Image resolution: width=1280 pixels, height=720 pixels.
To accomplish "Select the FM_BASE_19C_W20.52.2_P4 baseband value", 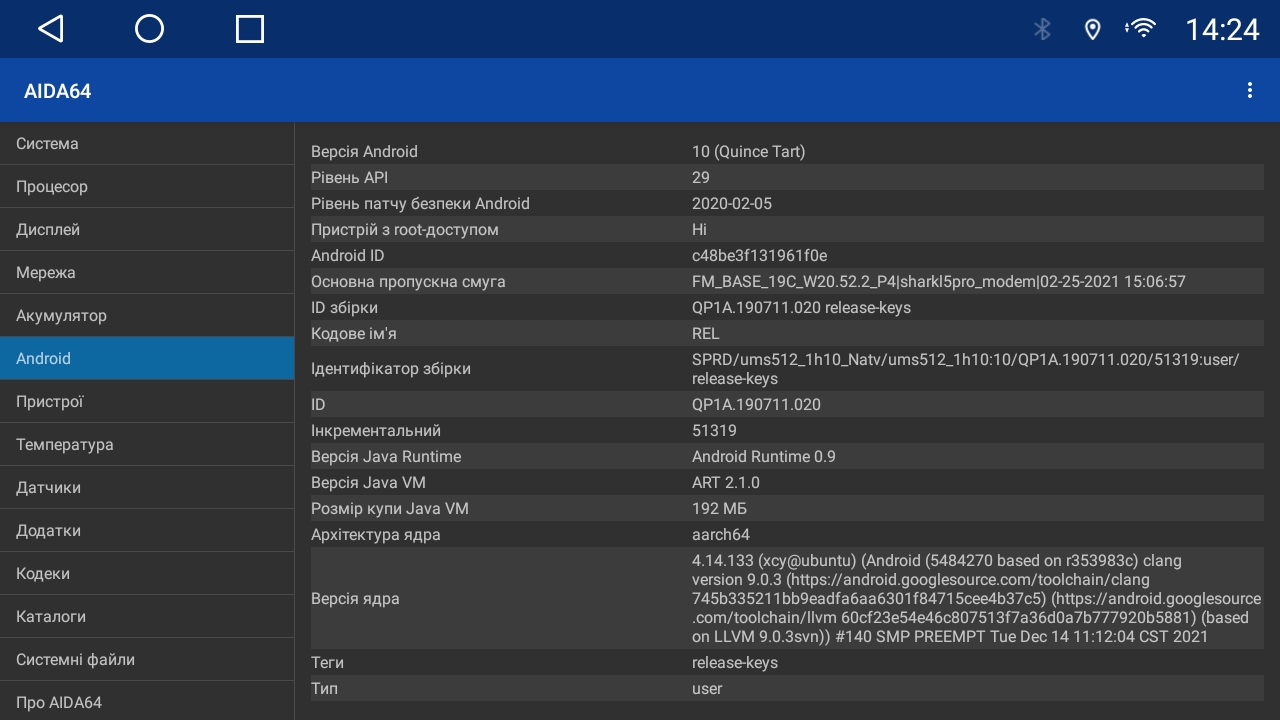I will coord(939,282).
